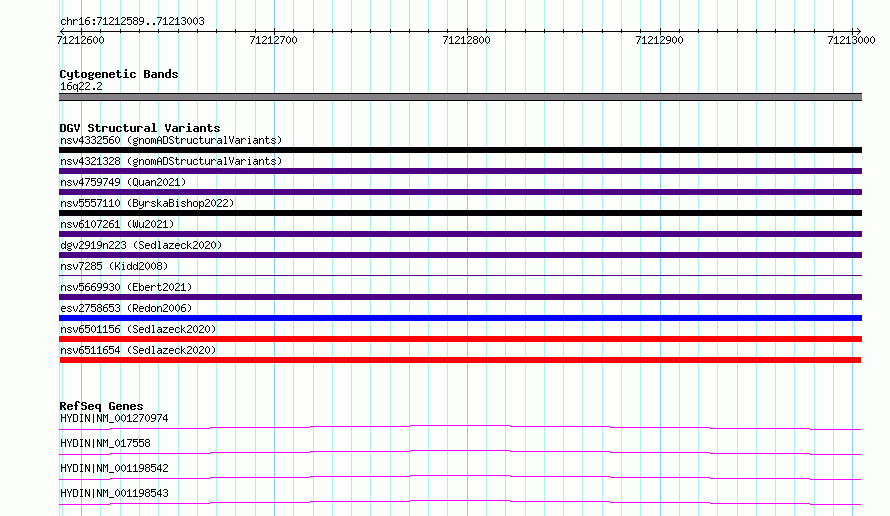The height and width of the screenshot is (516, 890).
Task: Click the magenta line under HYDIN|NM_001270974
Action: 460,427
